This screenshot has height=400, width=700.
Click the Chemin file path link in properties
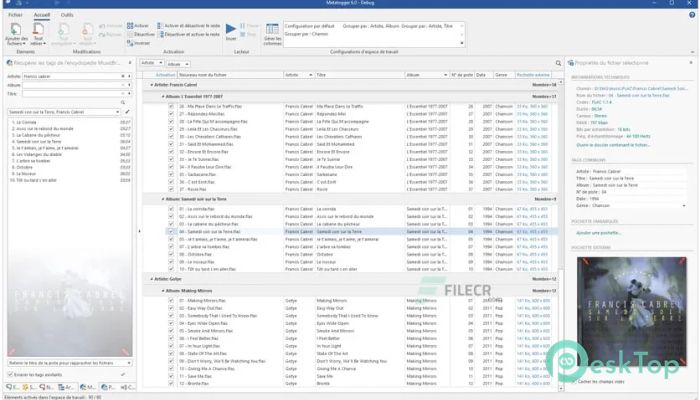click(x=640, y=89)
